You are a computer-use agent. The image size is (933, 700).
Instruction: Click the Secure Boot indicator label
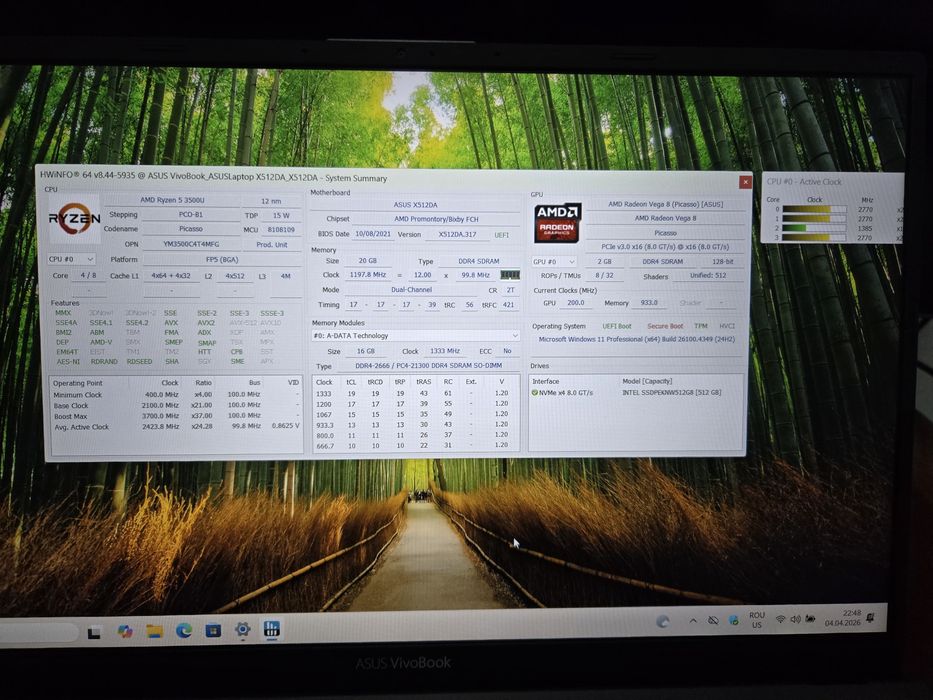point(665,326)
